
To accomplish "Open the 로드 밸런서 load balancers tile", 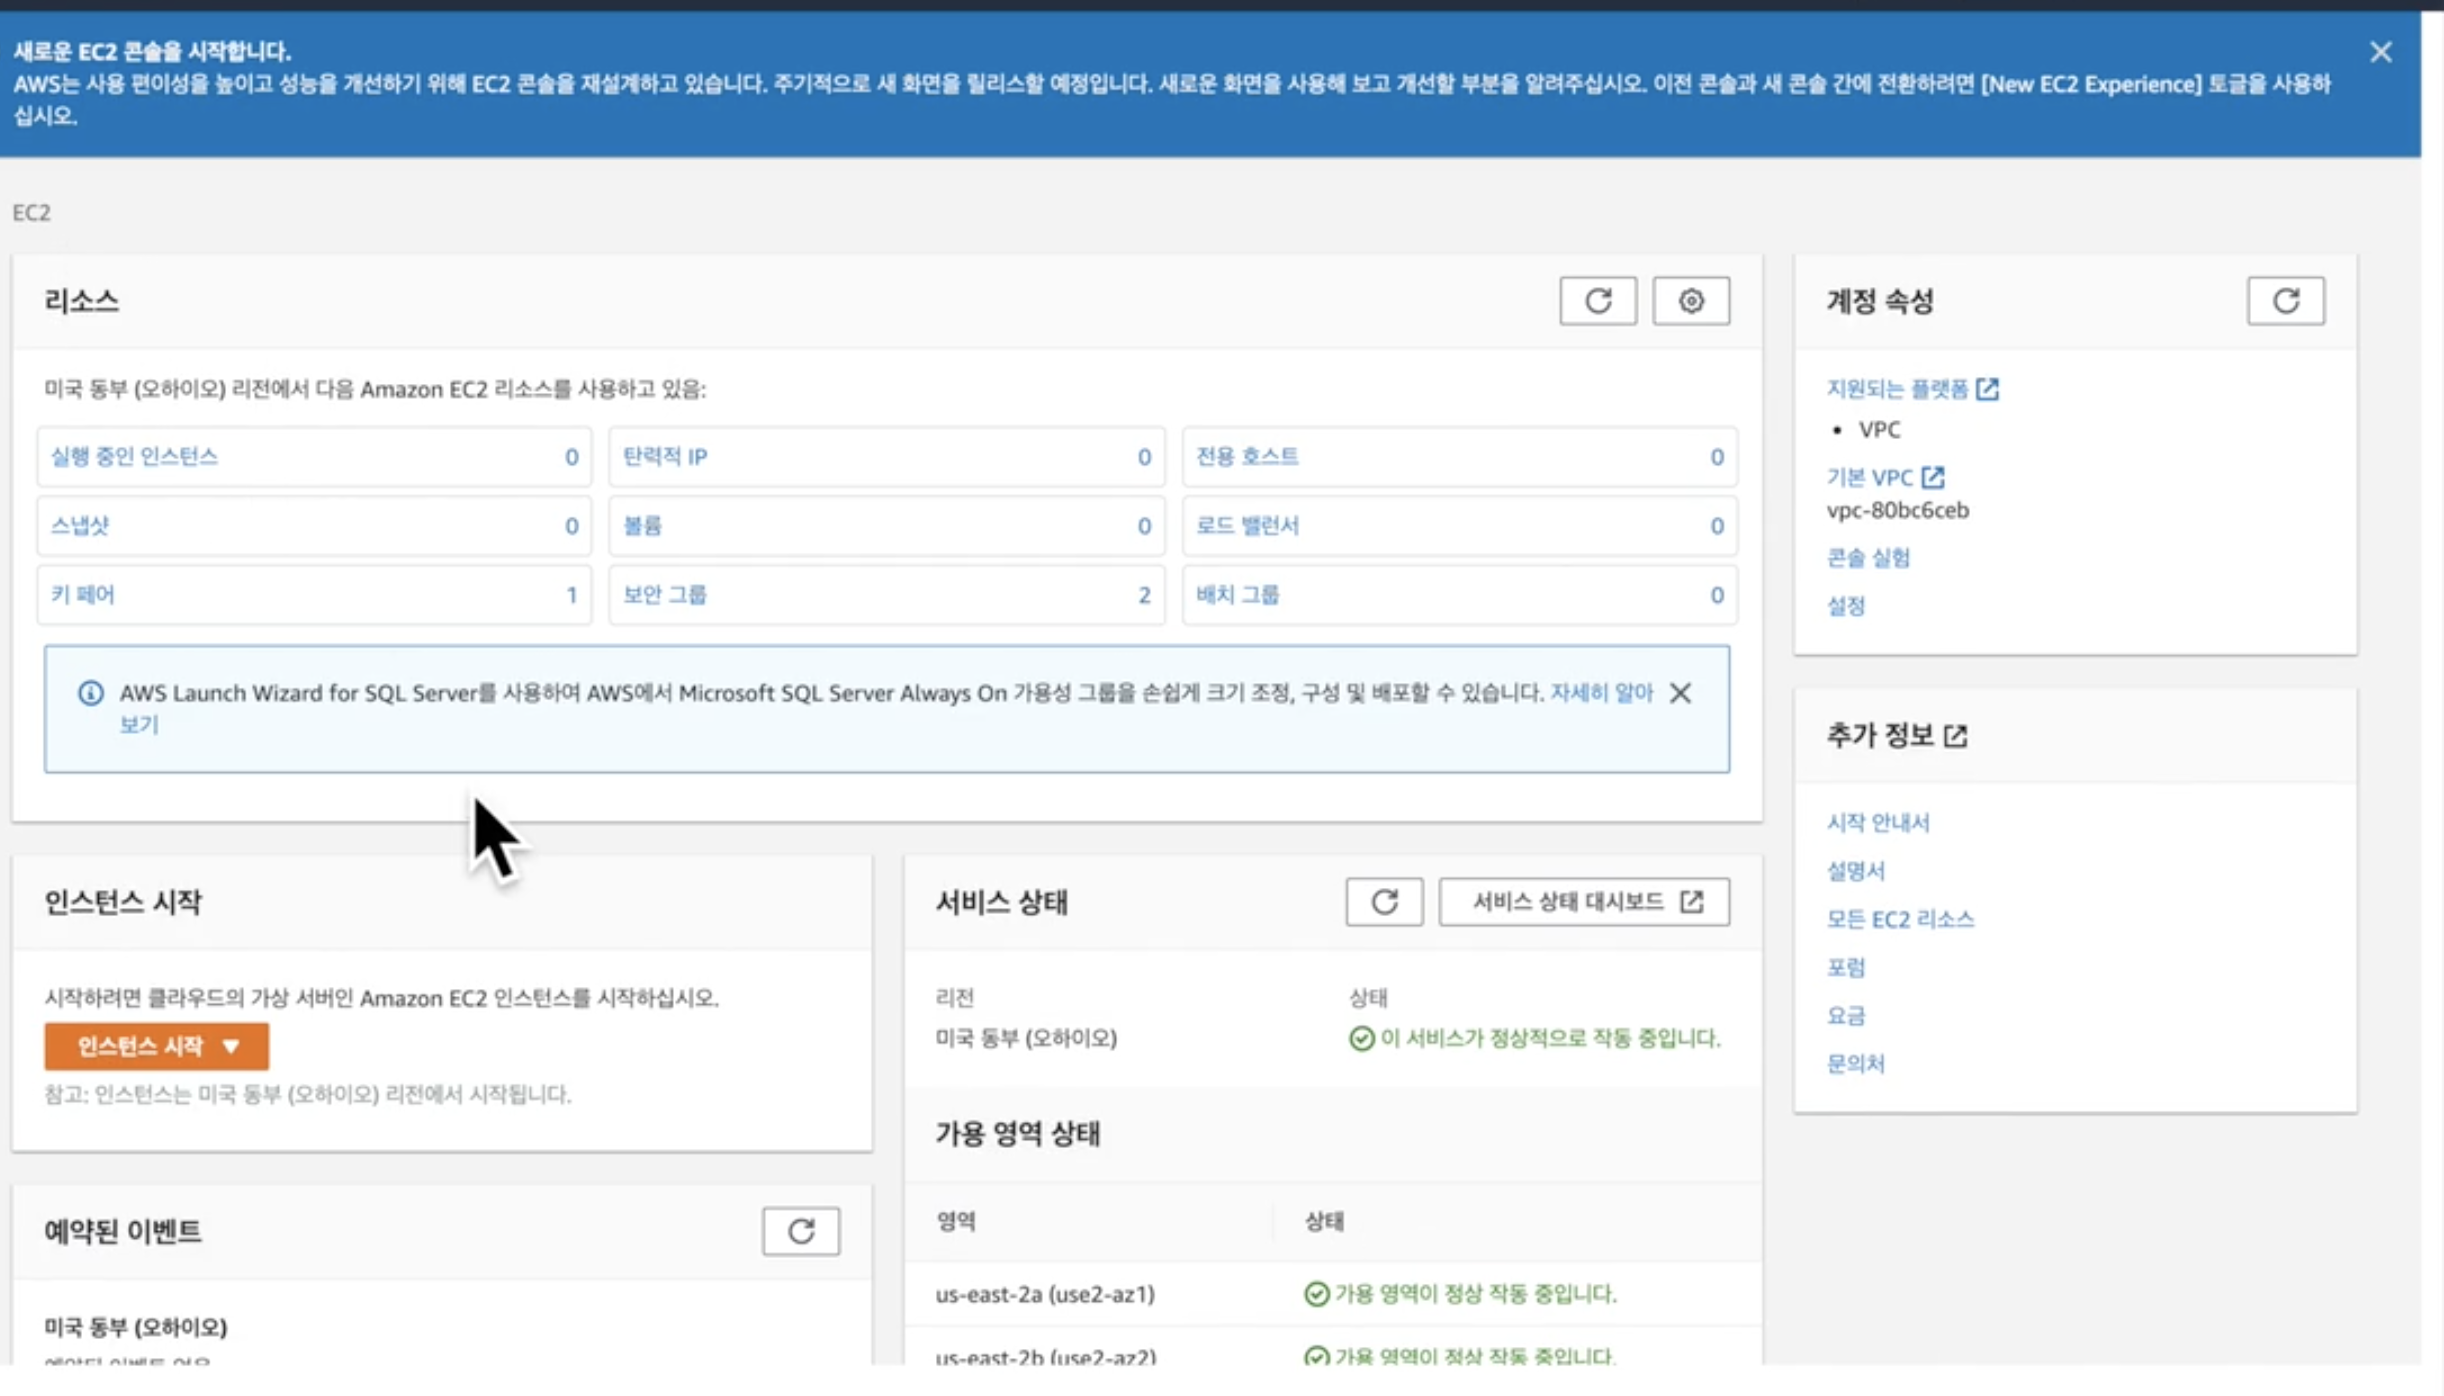I will pos(1247,526).
